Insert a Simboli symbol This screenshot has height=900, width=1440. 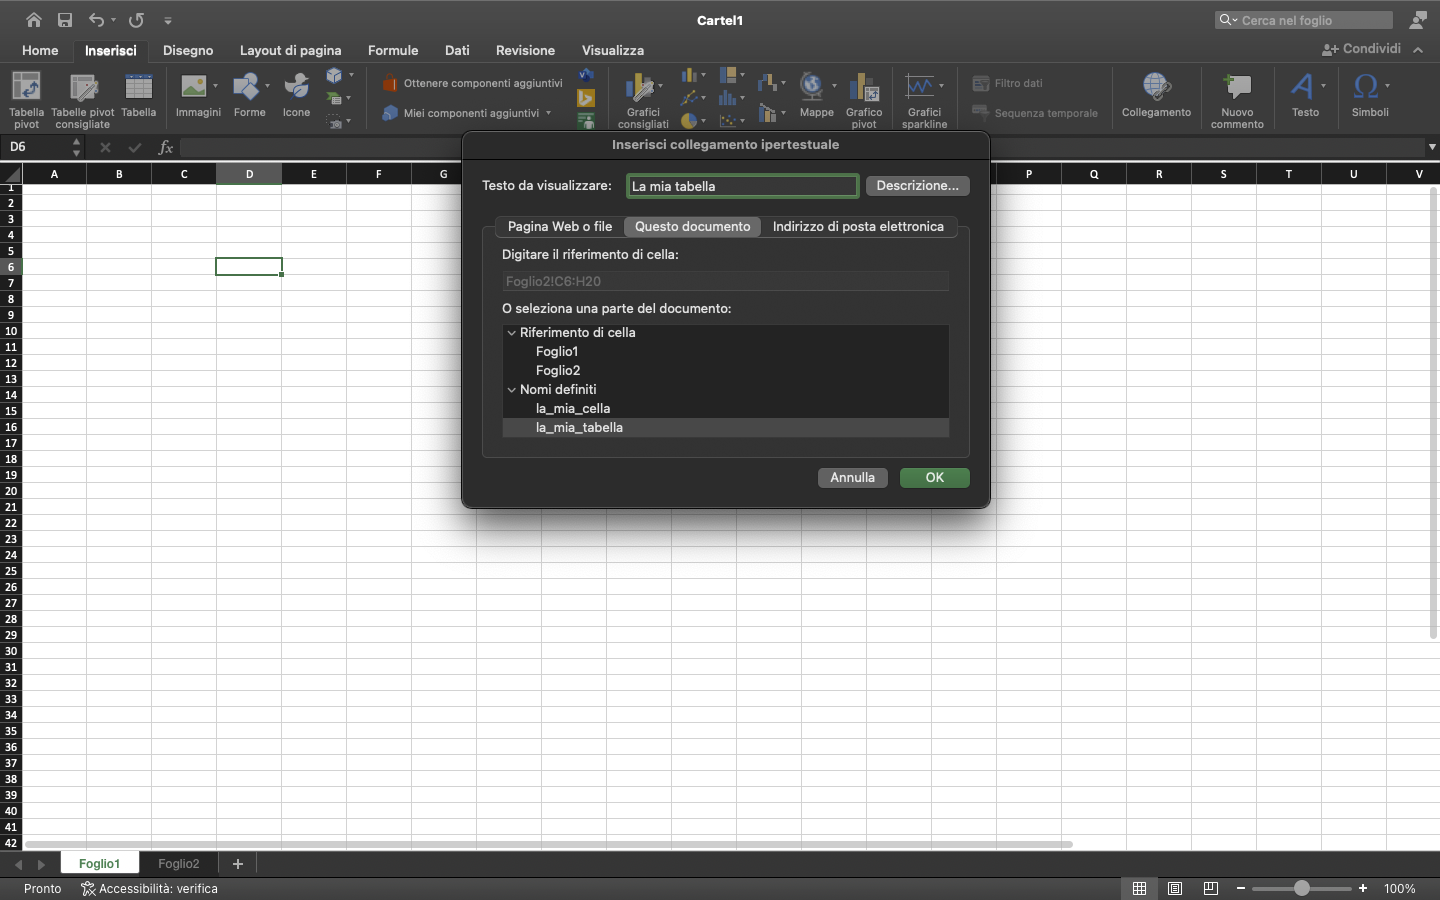(x=1368, y=97)
